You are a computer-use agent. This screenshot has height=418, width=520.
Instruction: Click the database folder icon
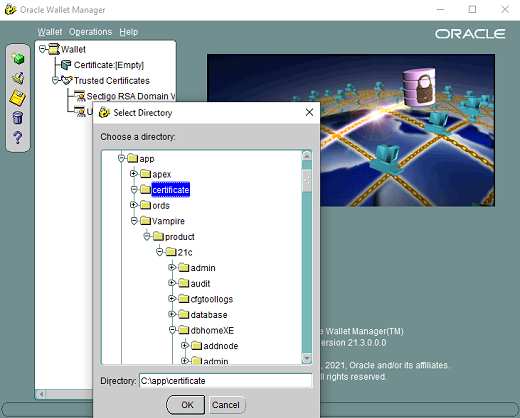184,314
